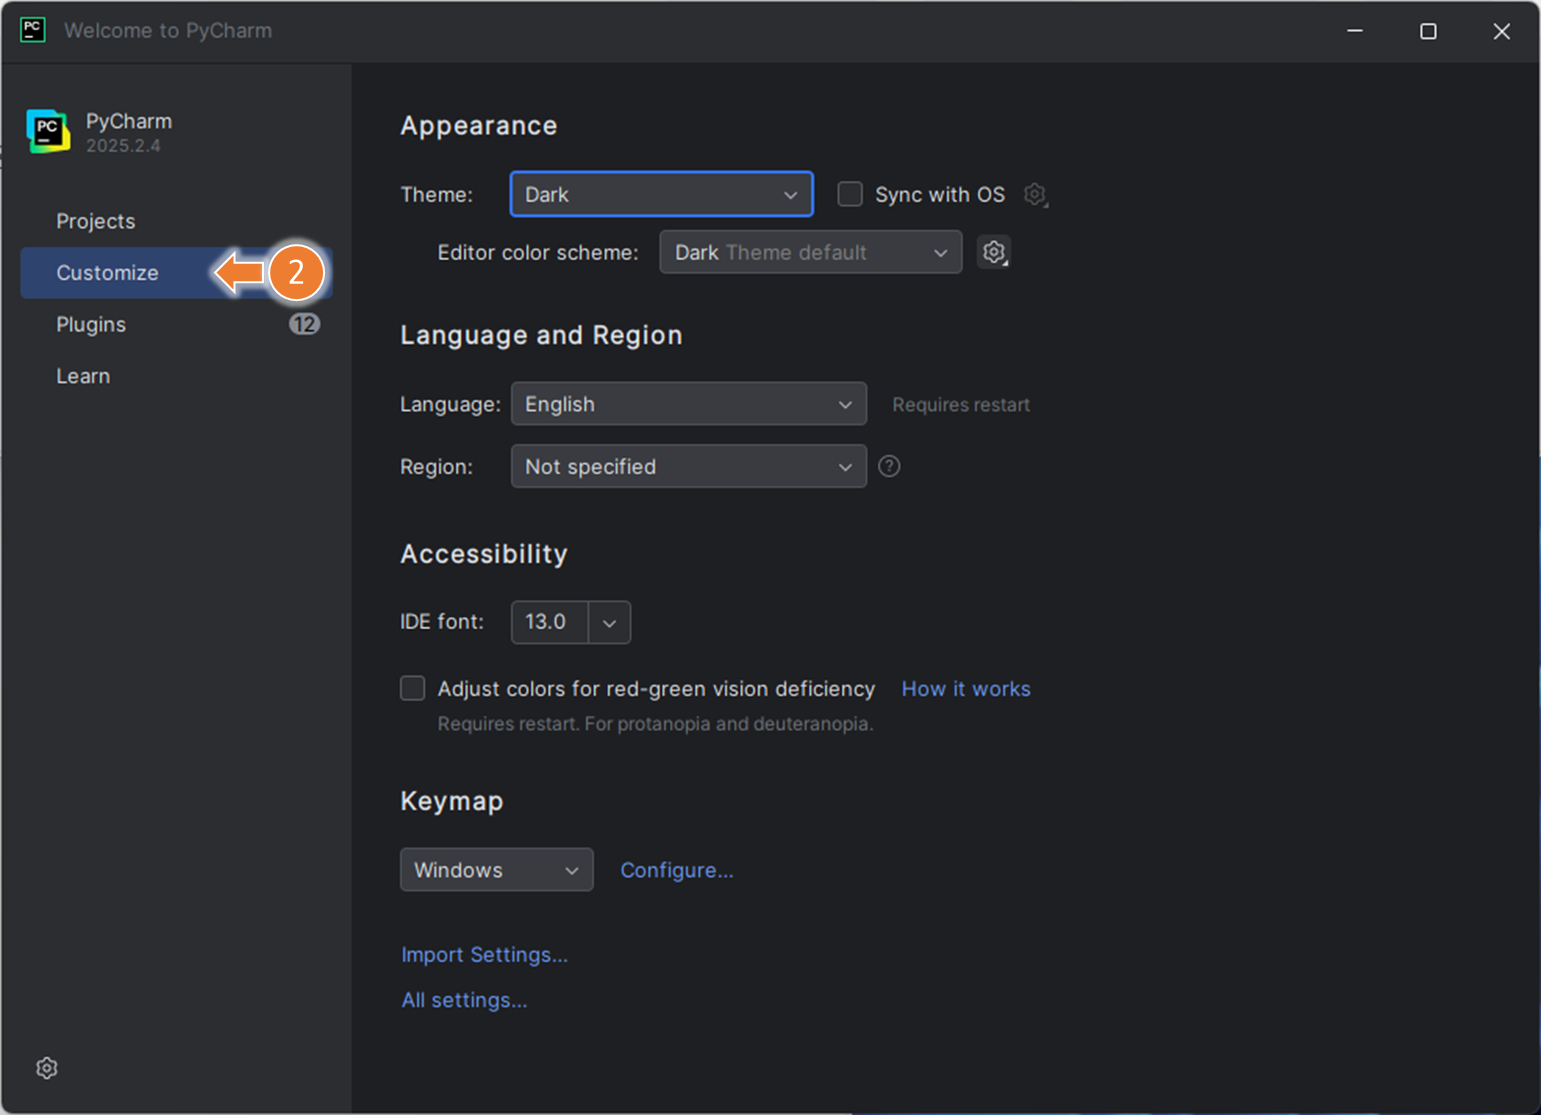Click the Requires restart note beside Language
The image size is (1541, 1115).
[961, 405]
